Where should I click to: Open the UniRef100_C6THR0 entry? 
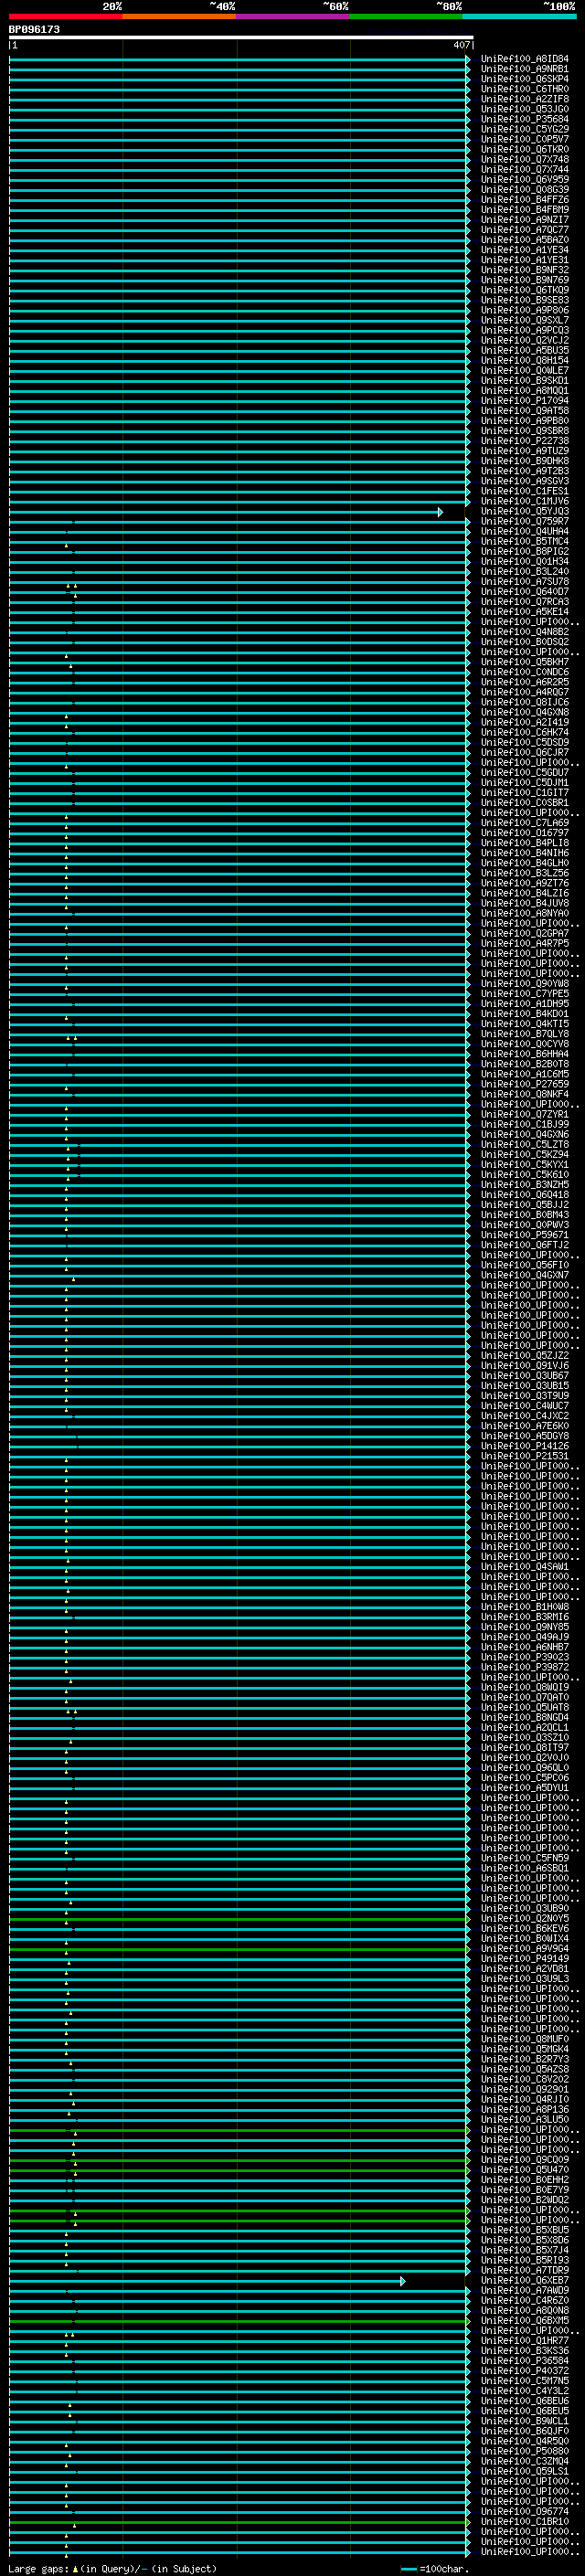(x=525, y=89)
